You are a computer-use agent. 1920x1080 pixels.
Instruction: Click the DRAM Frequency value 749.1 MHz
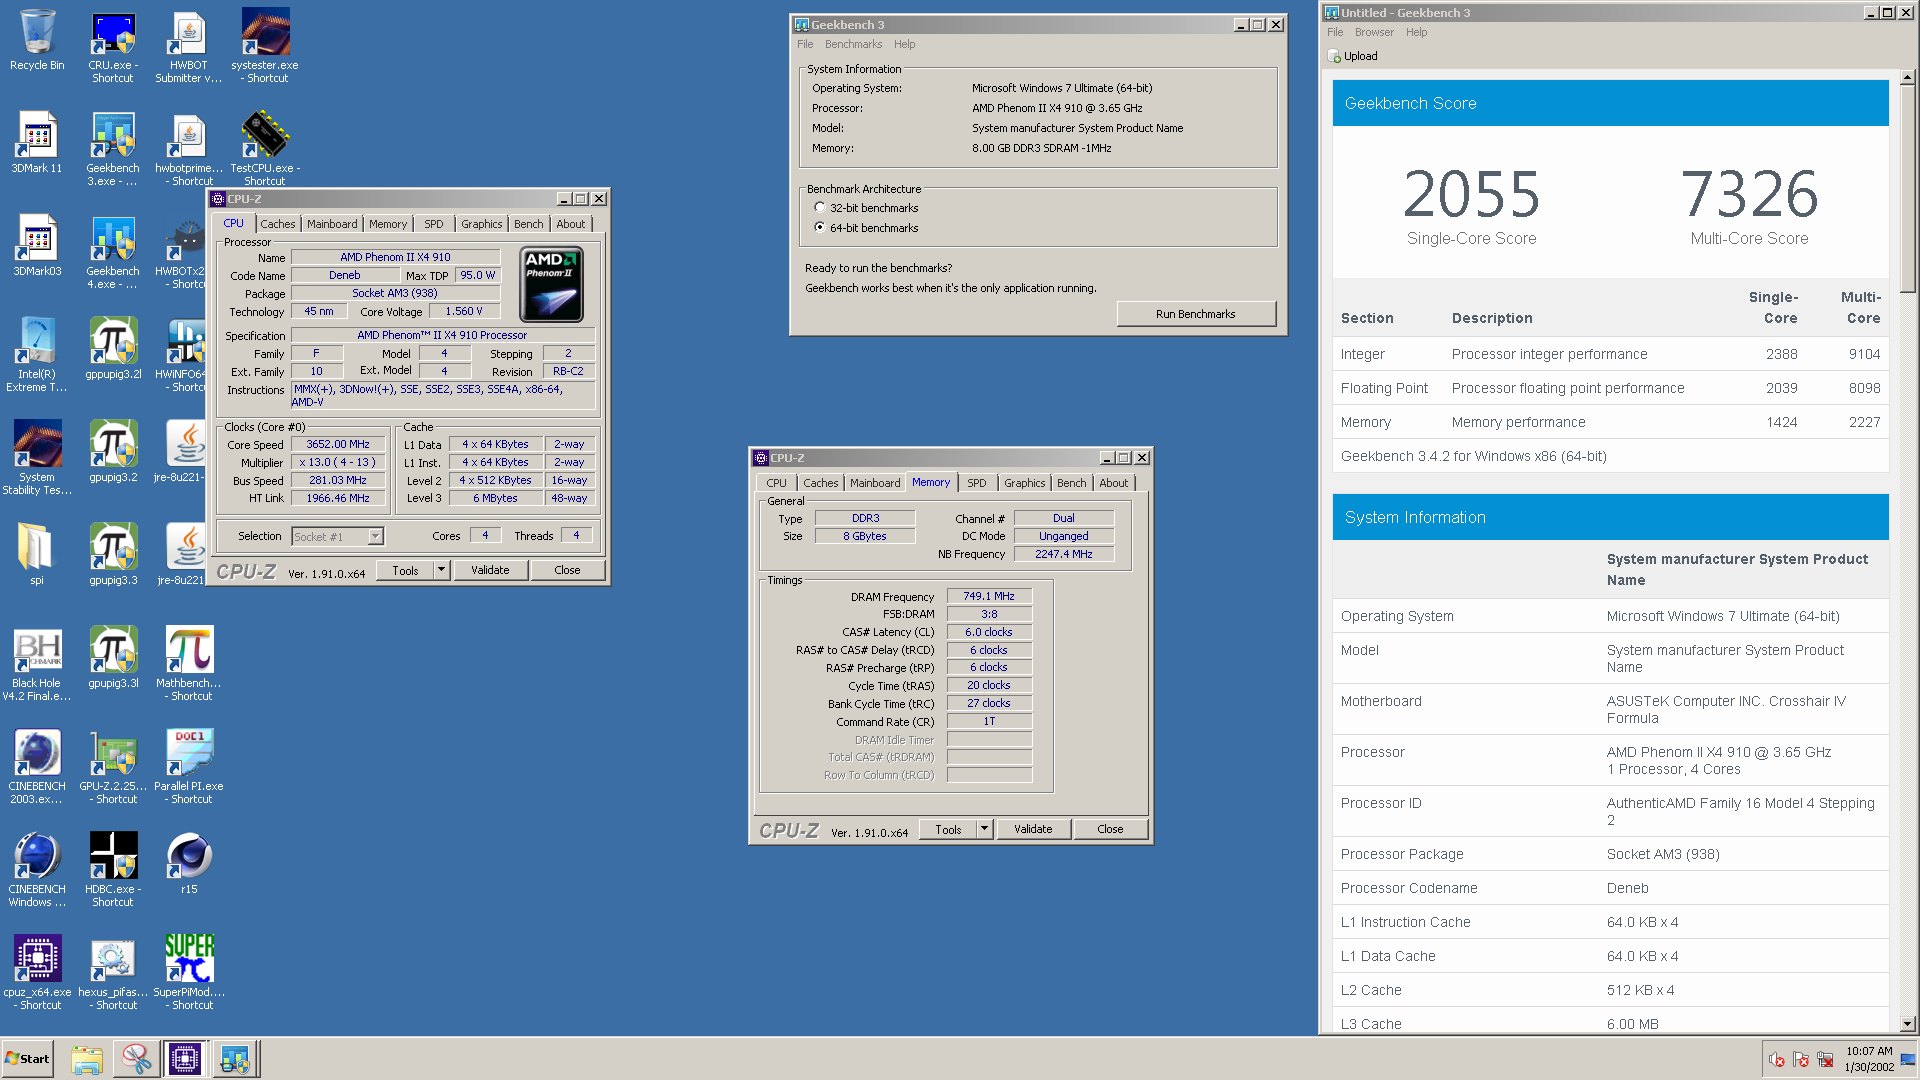tap(989, 596)
